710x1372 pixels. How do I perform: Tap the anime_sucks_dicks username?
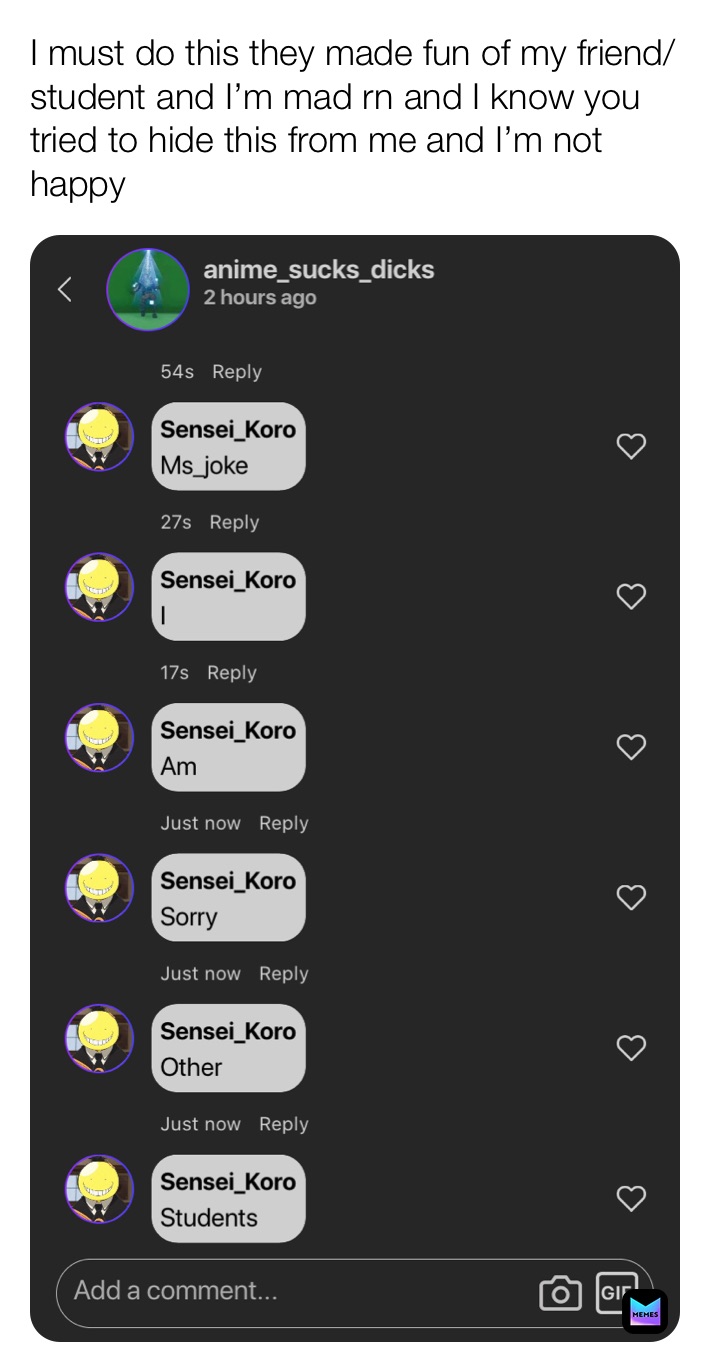pyautogui.click(x=319, y=268)
